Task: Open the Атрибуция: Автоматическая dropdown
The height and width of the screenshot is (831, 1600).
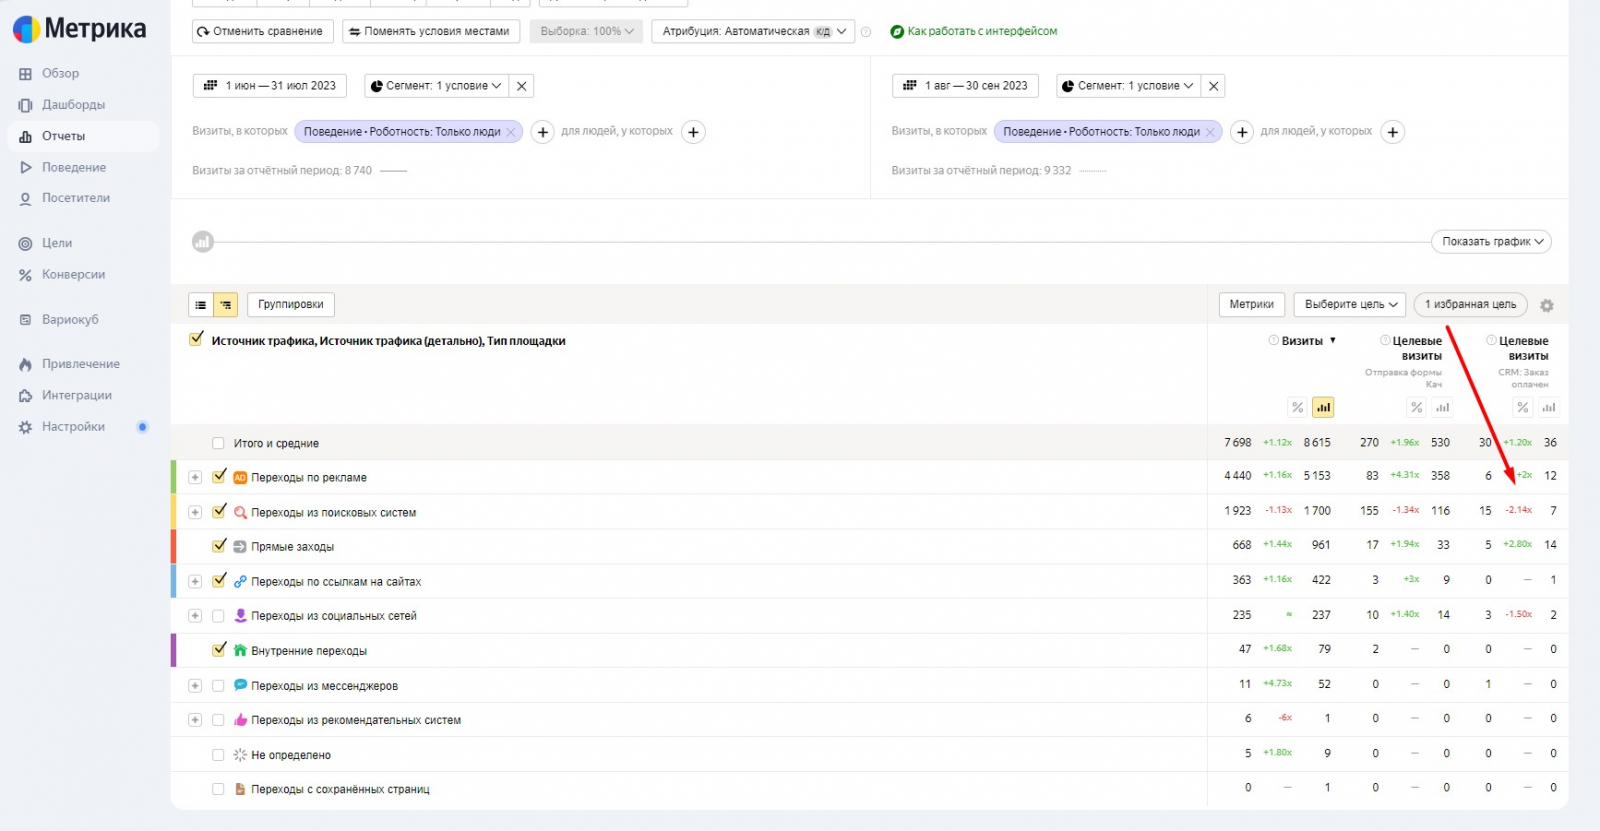Action: click(753, 32)
